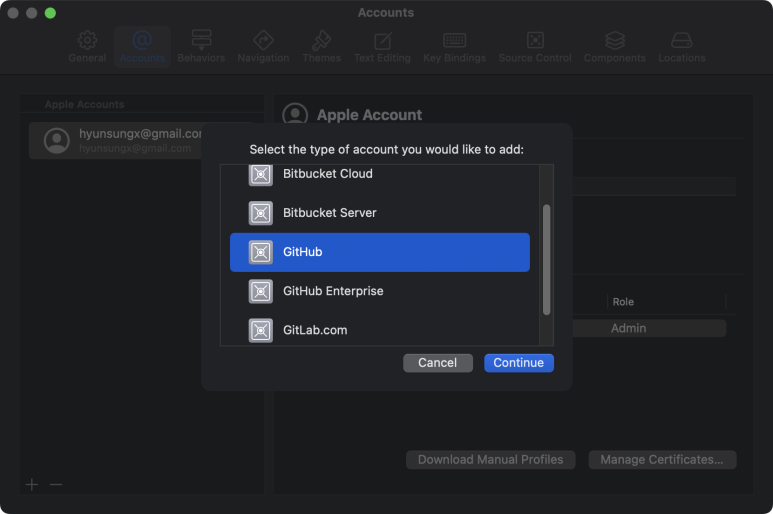
Task: Click the plus add account button
Action: point(32,484)
